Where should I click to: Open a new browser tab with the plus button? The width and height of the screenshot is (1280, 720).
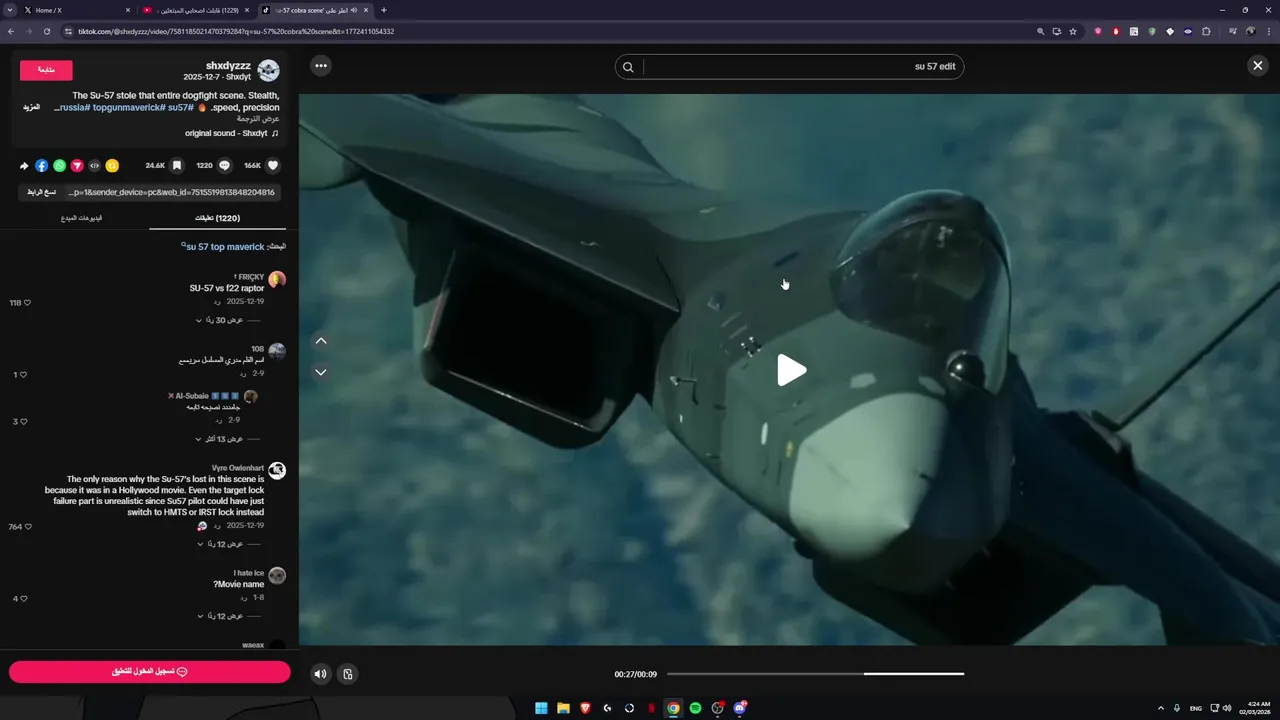(x=384, y=10)
